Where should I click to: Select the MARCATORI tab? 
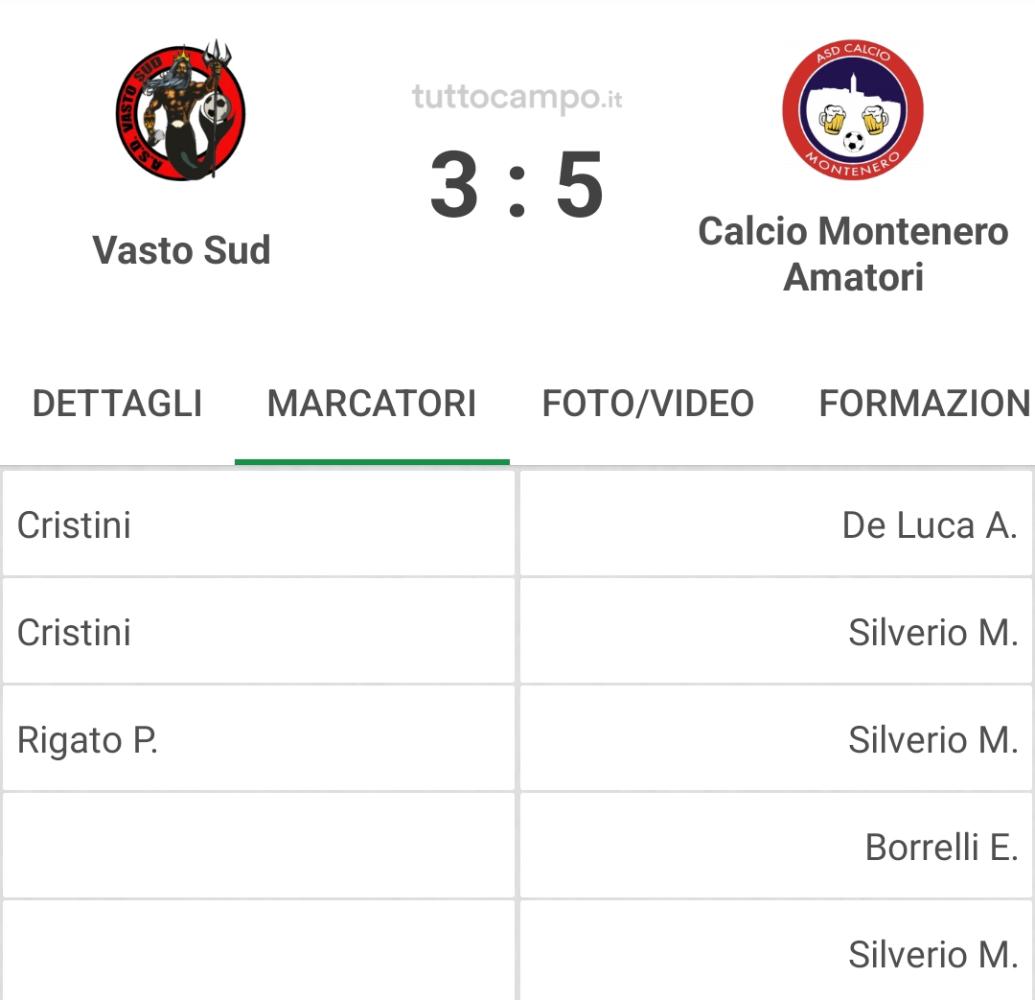372,403
